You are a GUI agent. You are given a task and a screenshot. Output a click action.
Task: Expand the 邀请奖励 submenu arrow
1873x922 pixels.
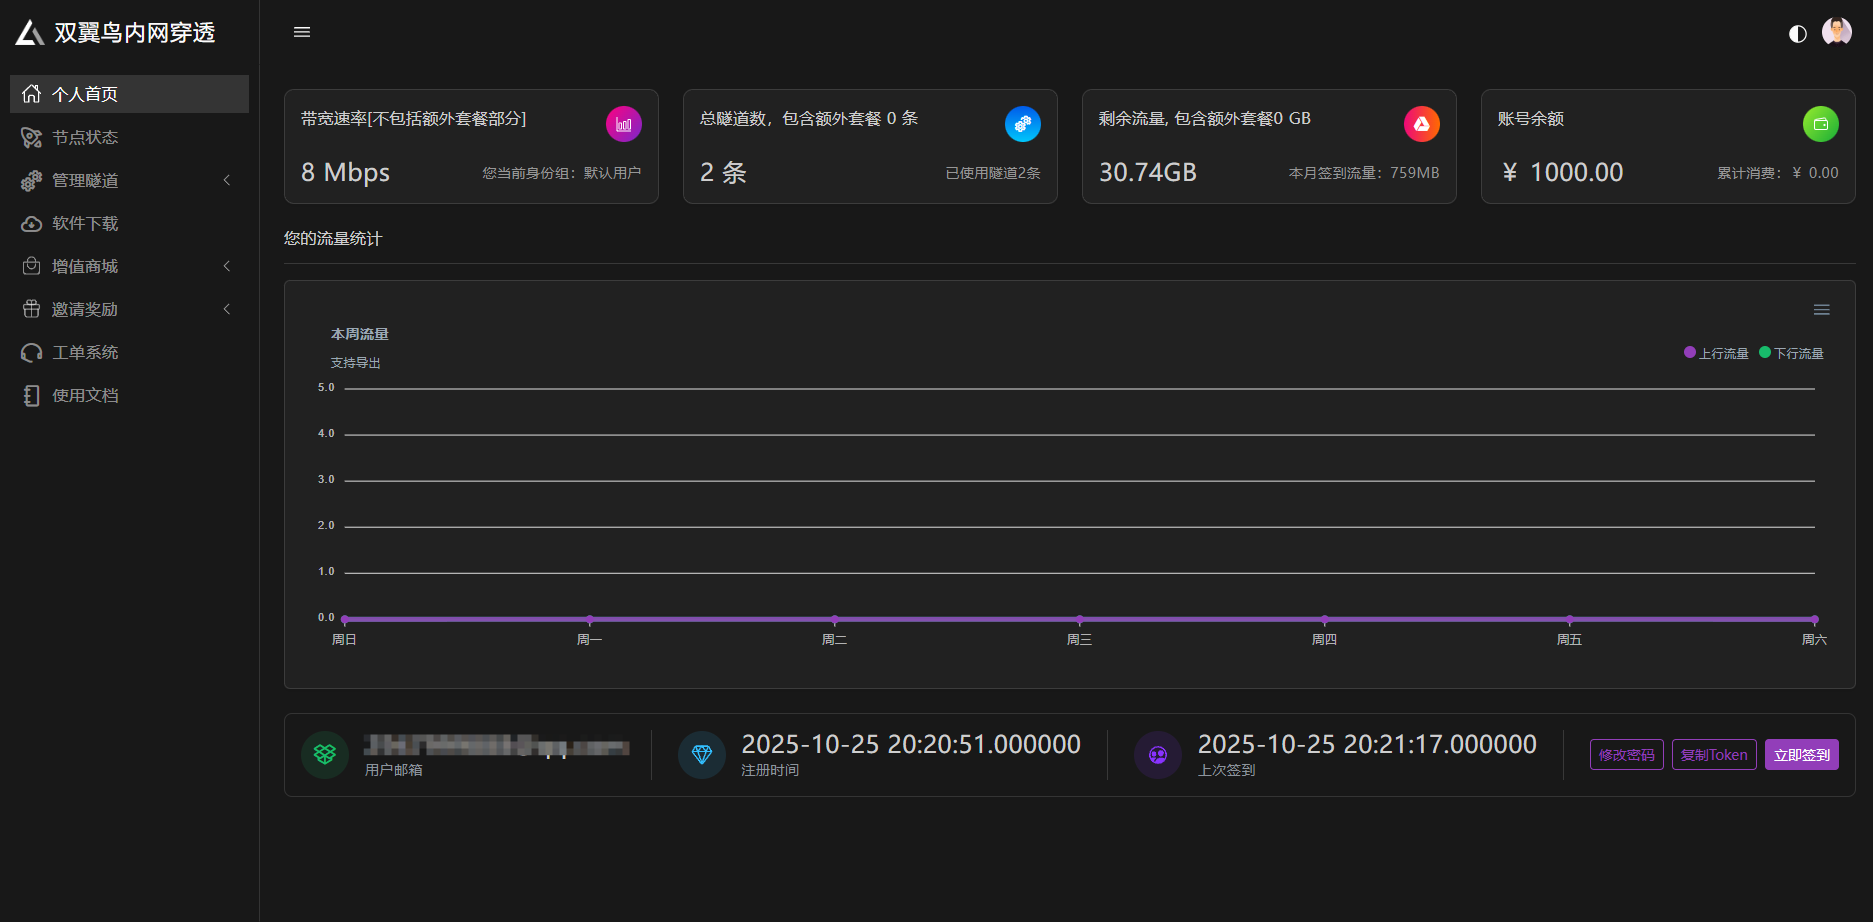[227, 309]
